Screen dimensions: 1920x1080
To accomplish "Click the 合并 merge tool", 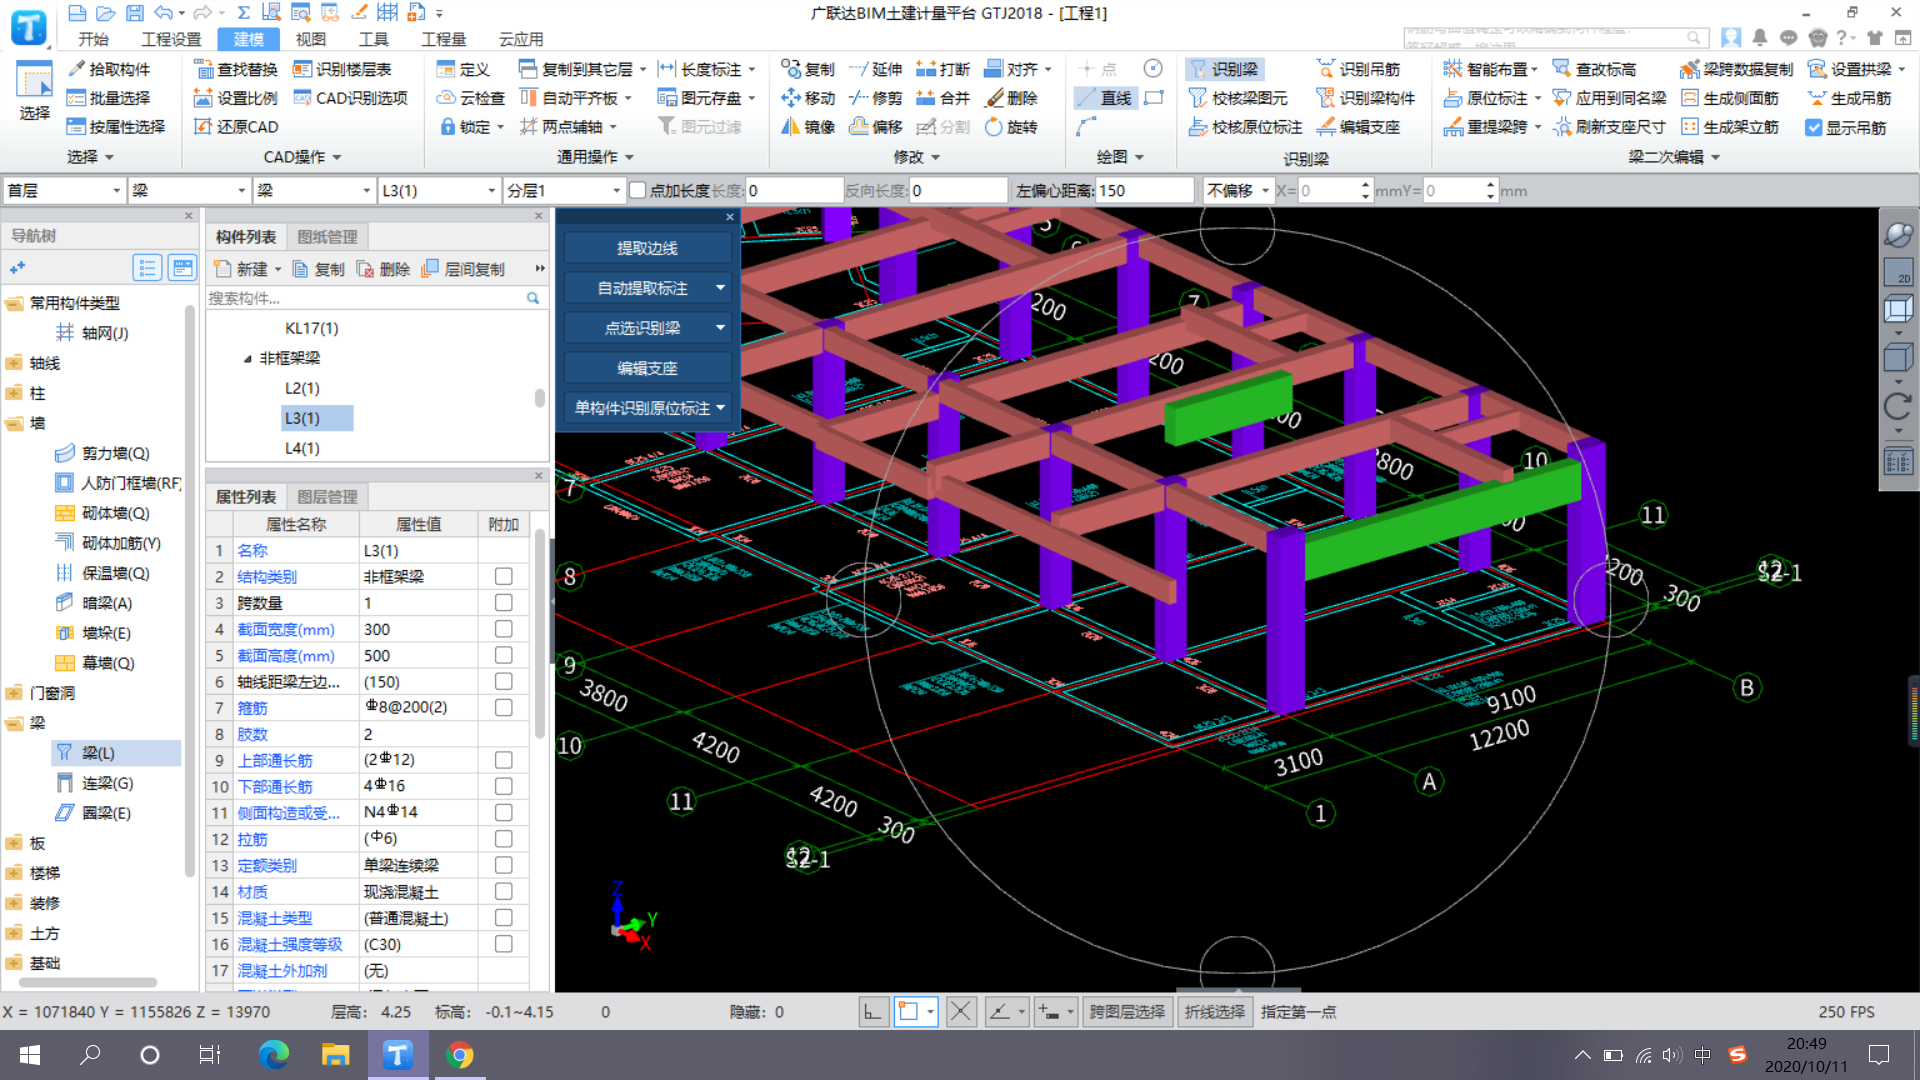I will [x=943, y=98].
